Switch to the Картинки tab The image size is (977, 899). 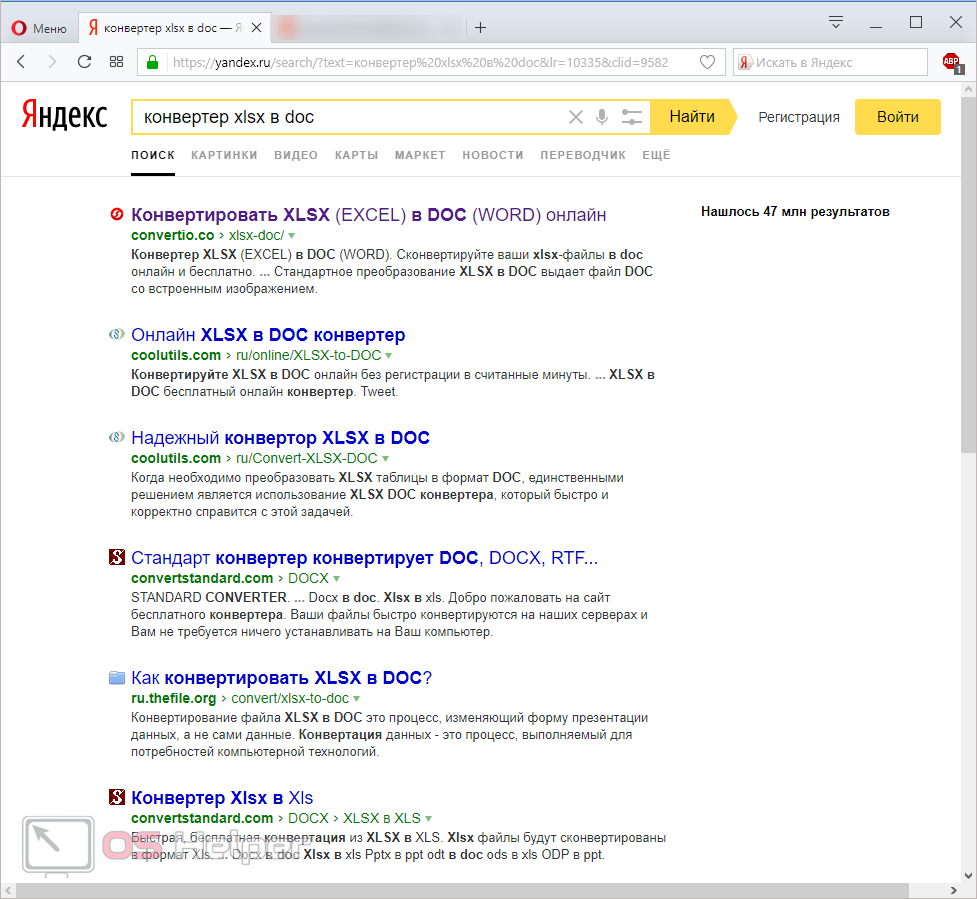224,155
